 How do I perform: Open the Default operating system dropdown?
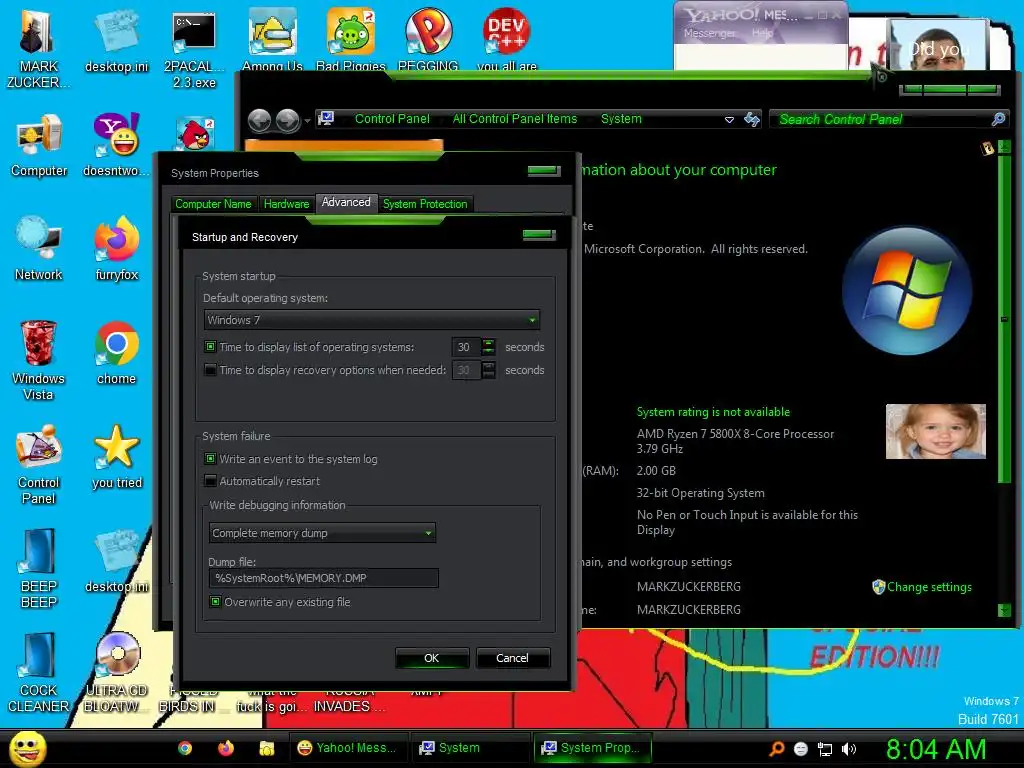pyautogui.click(x=372, y=320)
